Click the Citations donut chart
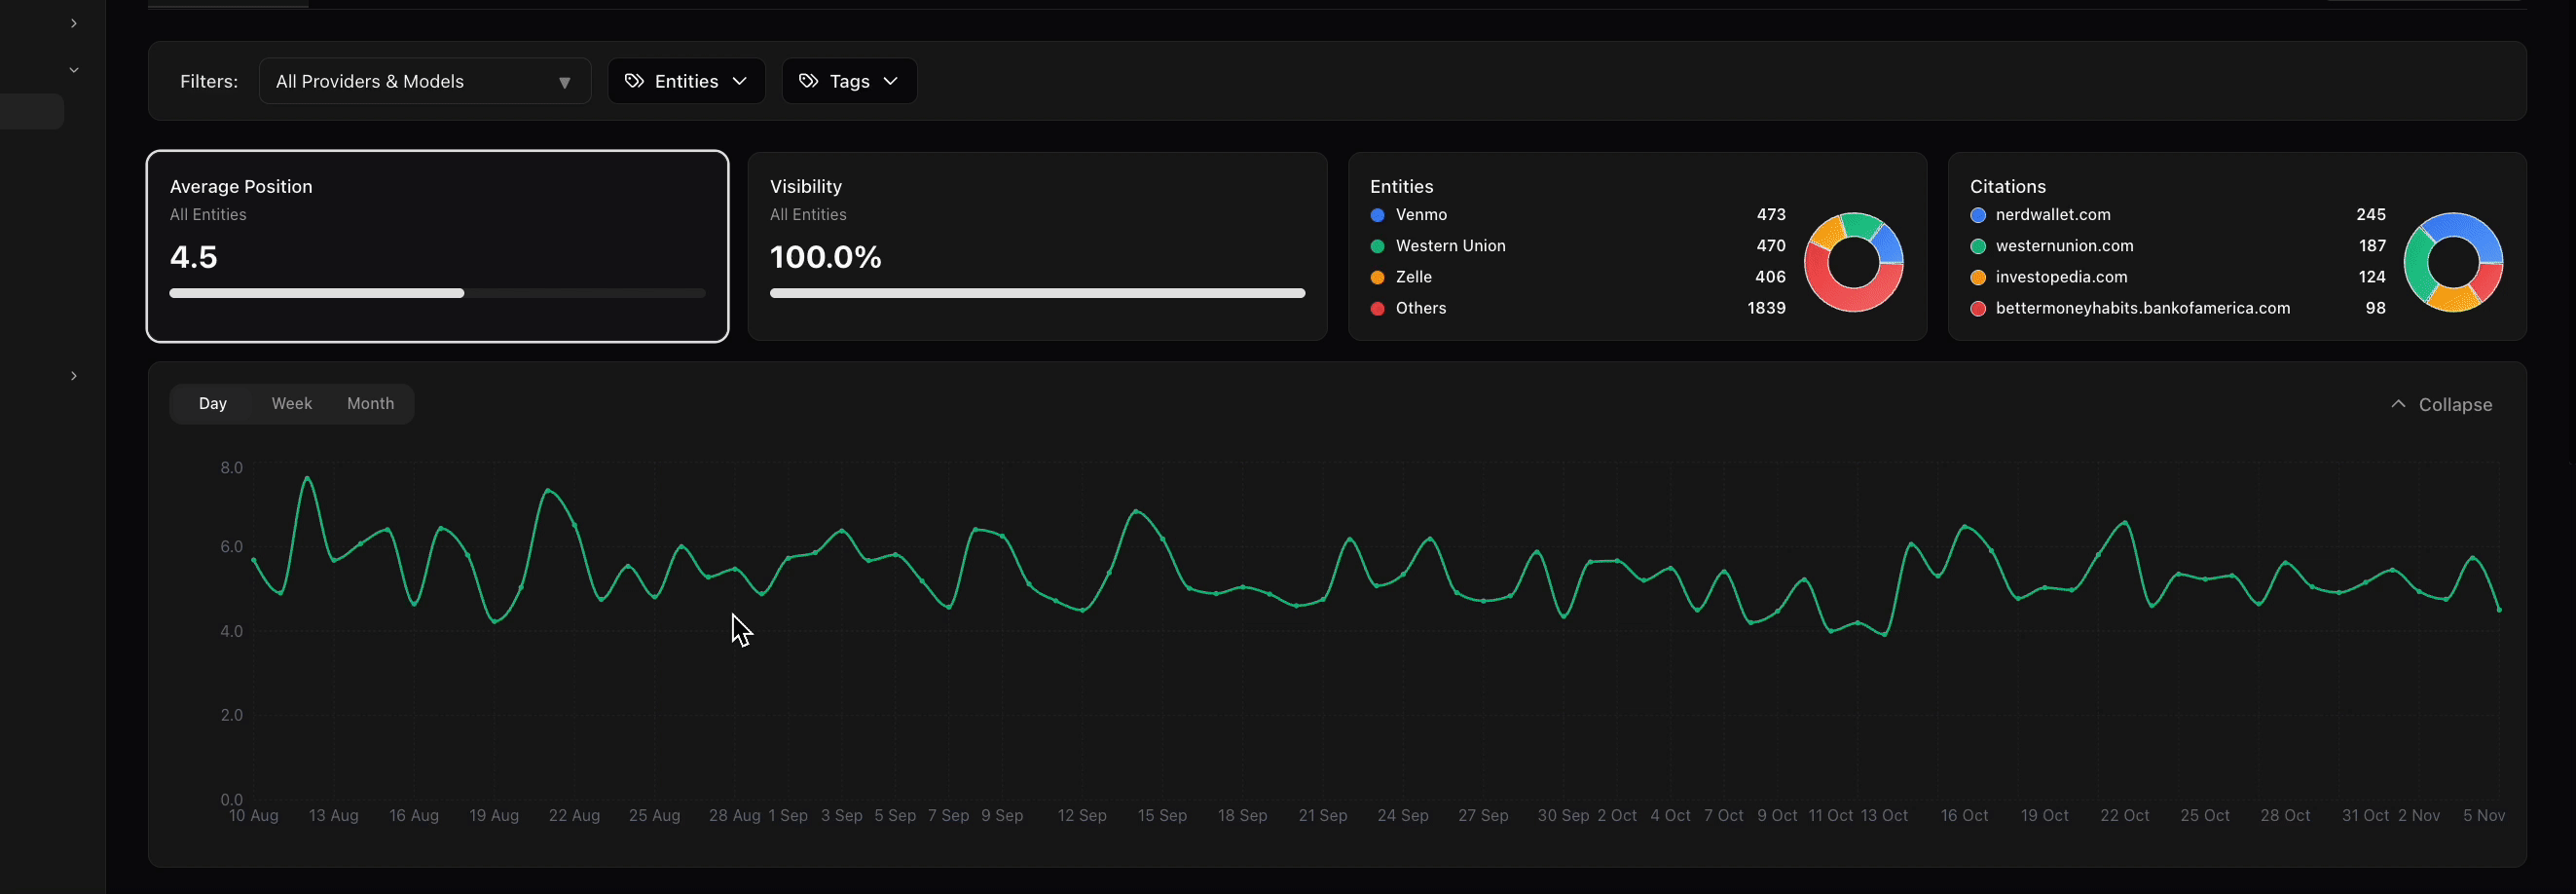 pos(2453,262)
